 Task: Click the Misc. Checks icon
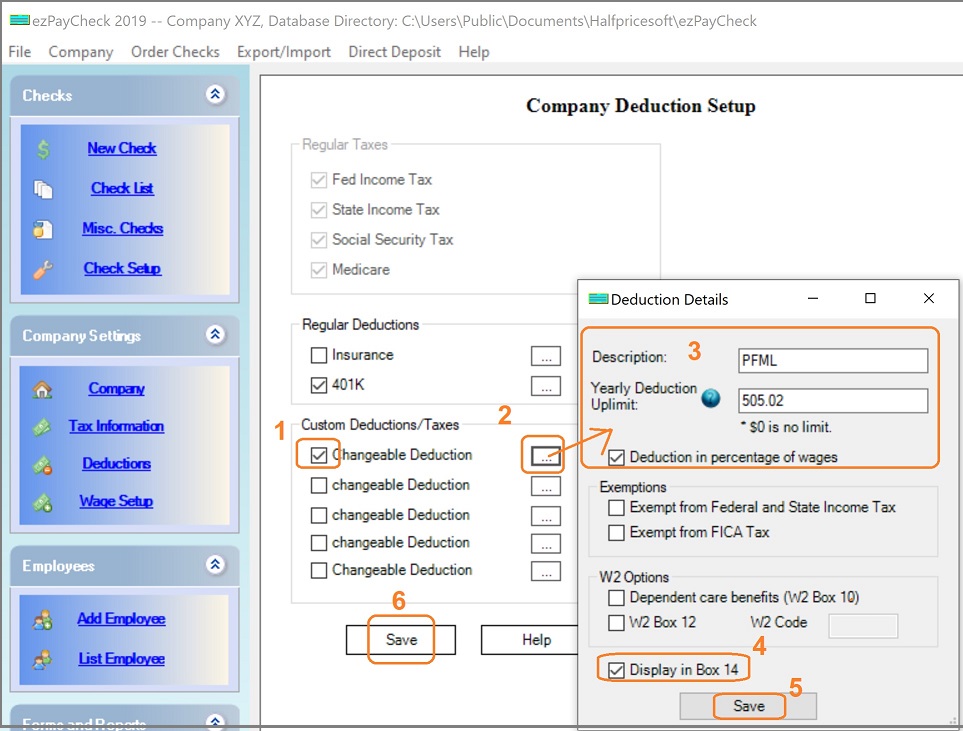click(x=43, y=229)
